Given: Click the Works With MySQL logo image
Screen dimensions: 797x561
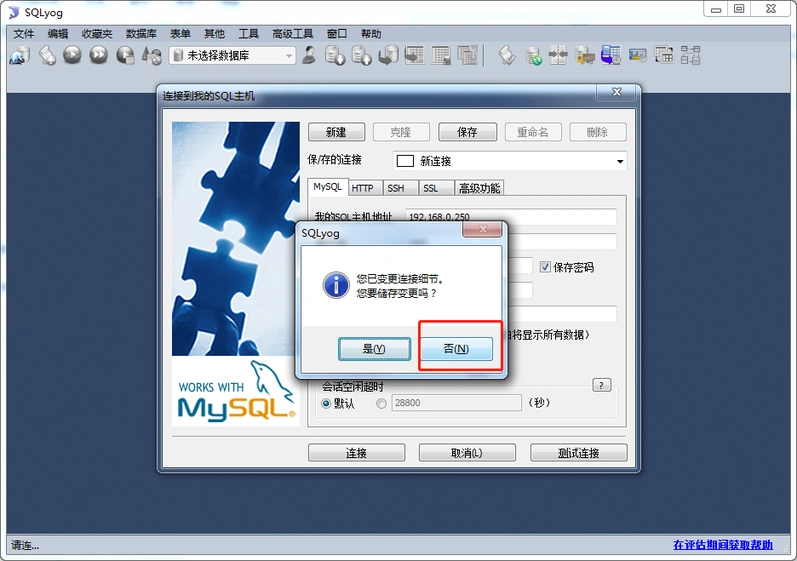Looking at the screenshot, I should click(x=236, y=391).
